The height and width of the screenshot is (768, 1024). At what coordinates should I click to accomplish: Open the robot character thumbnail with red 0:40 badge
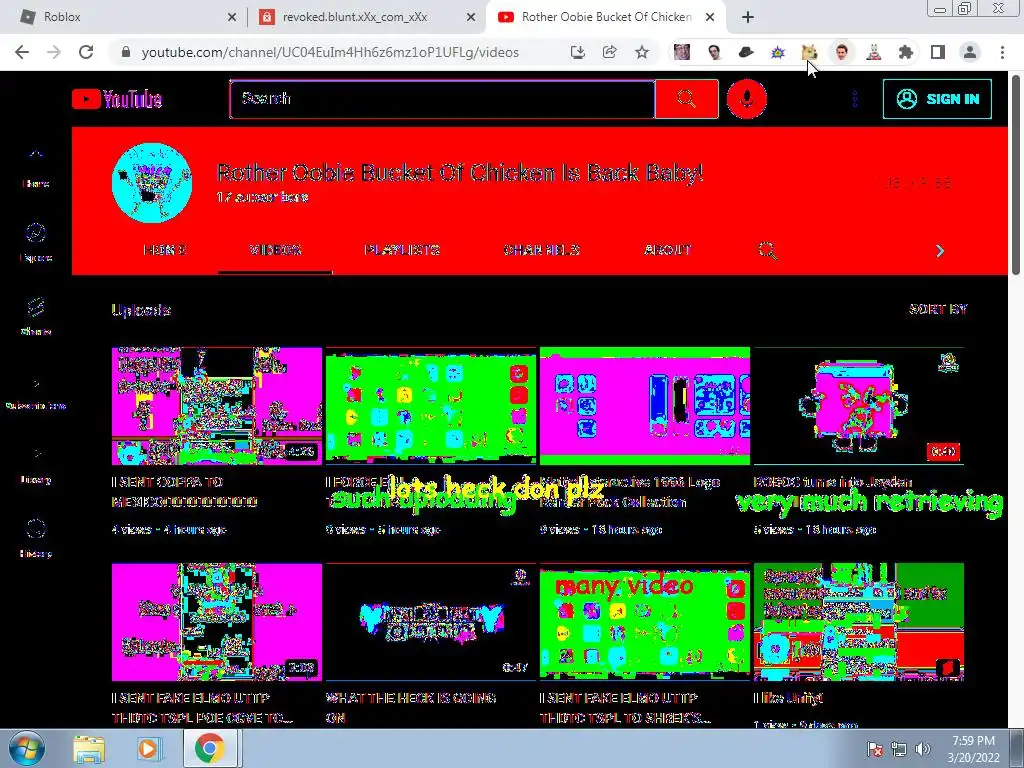(x=859, y=406)
